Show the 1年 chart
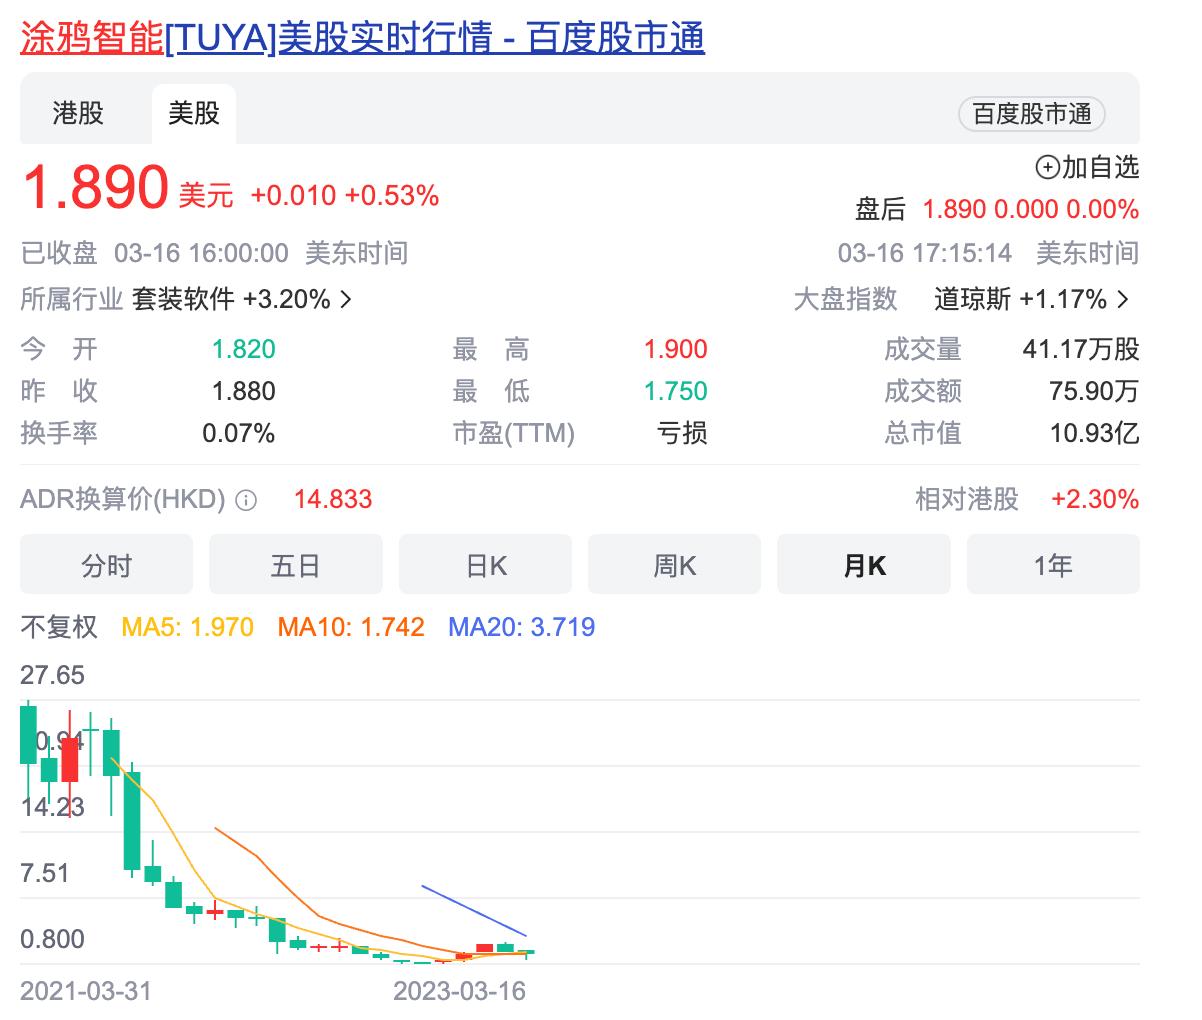The image size is (1202, 1020). pos(1053,565)
